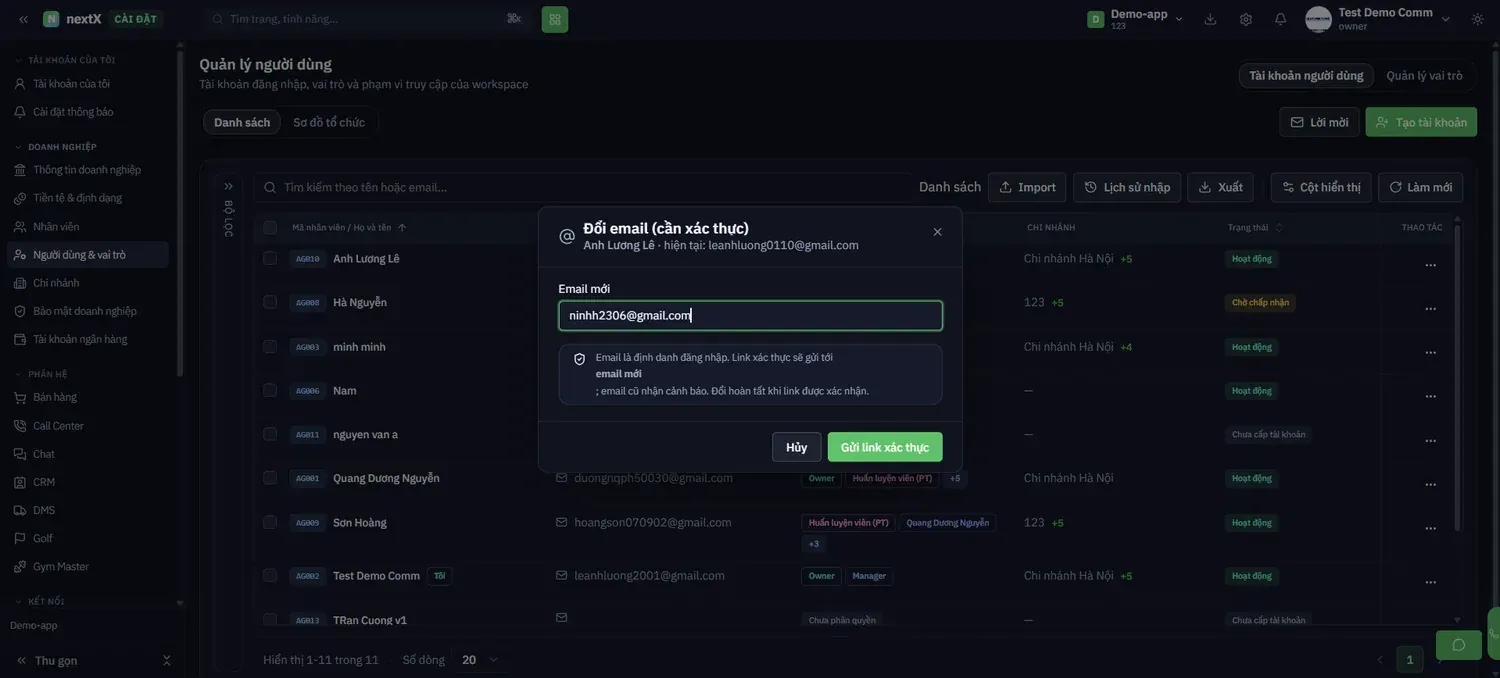The width and height of the screenshot is (1500, 678).
Task: Tick the checkbox for minh minh
Action: 270,346
